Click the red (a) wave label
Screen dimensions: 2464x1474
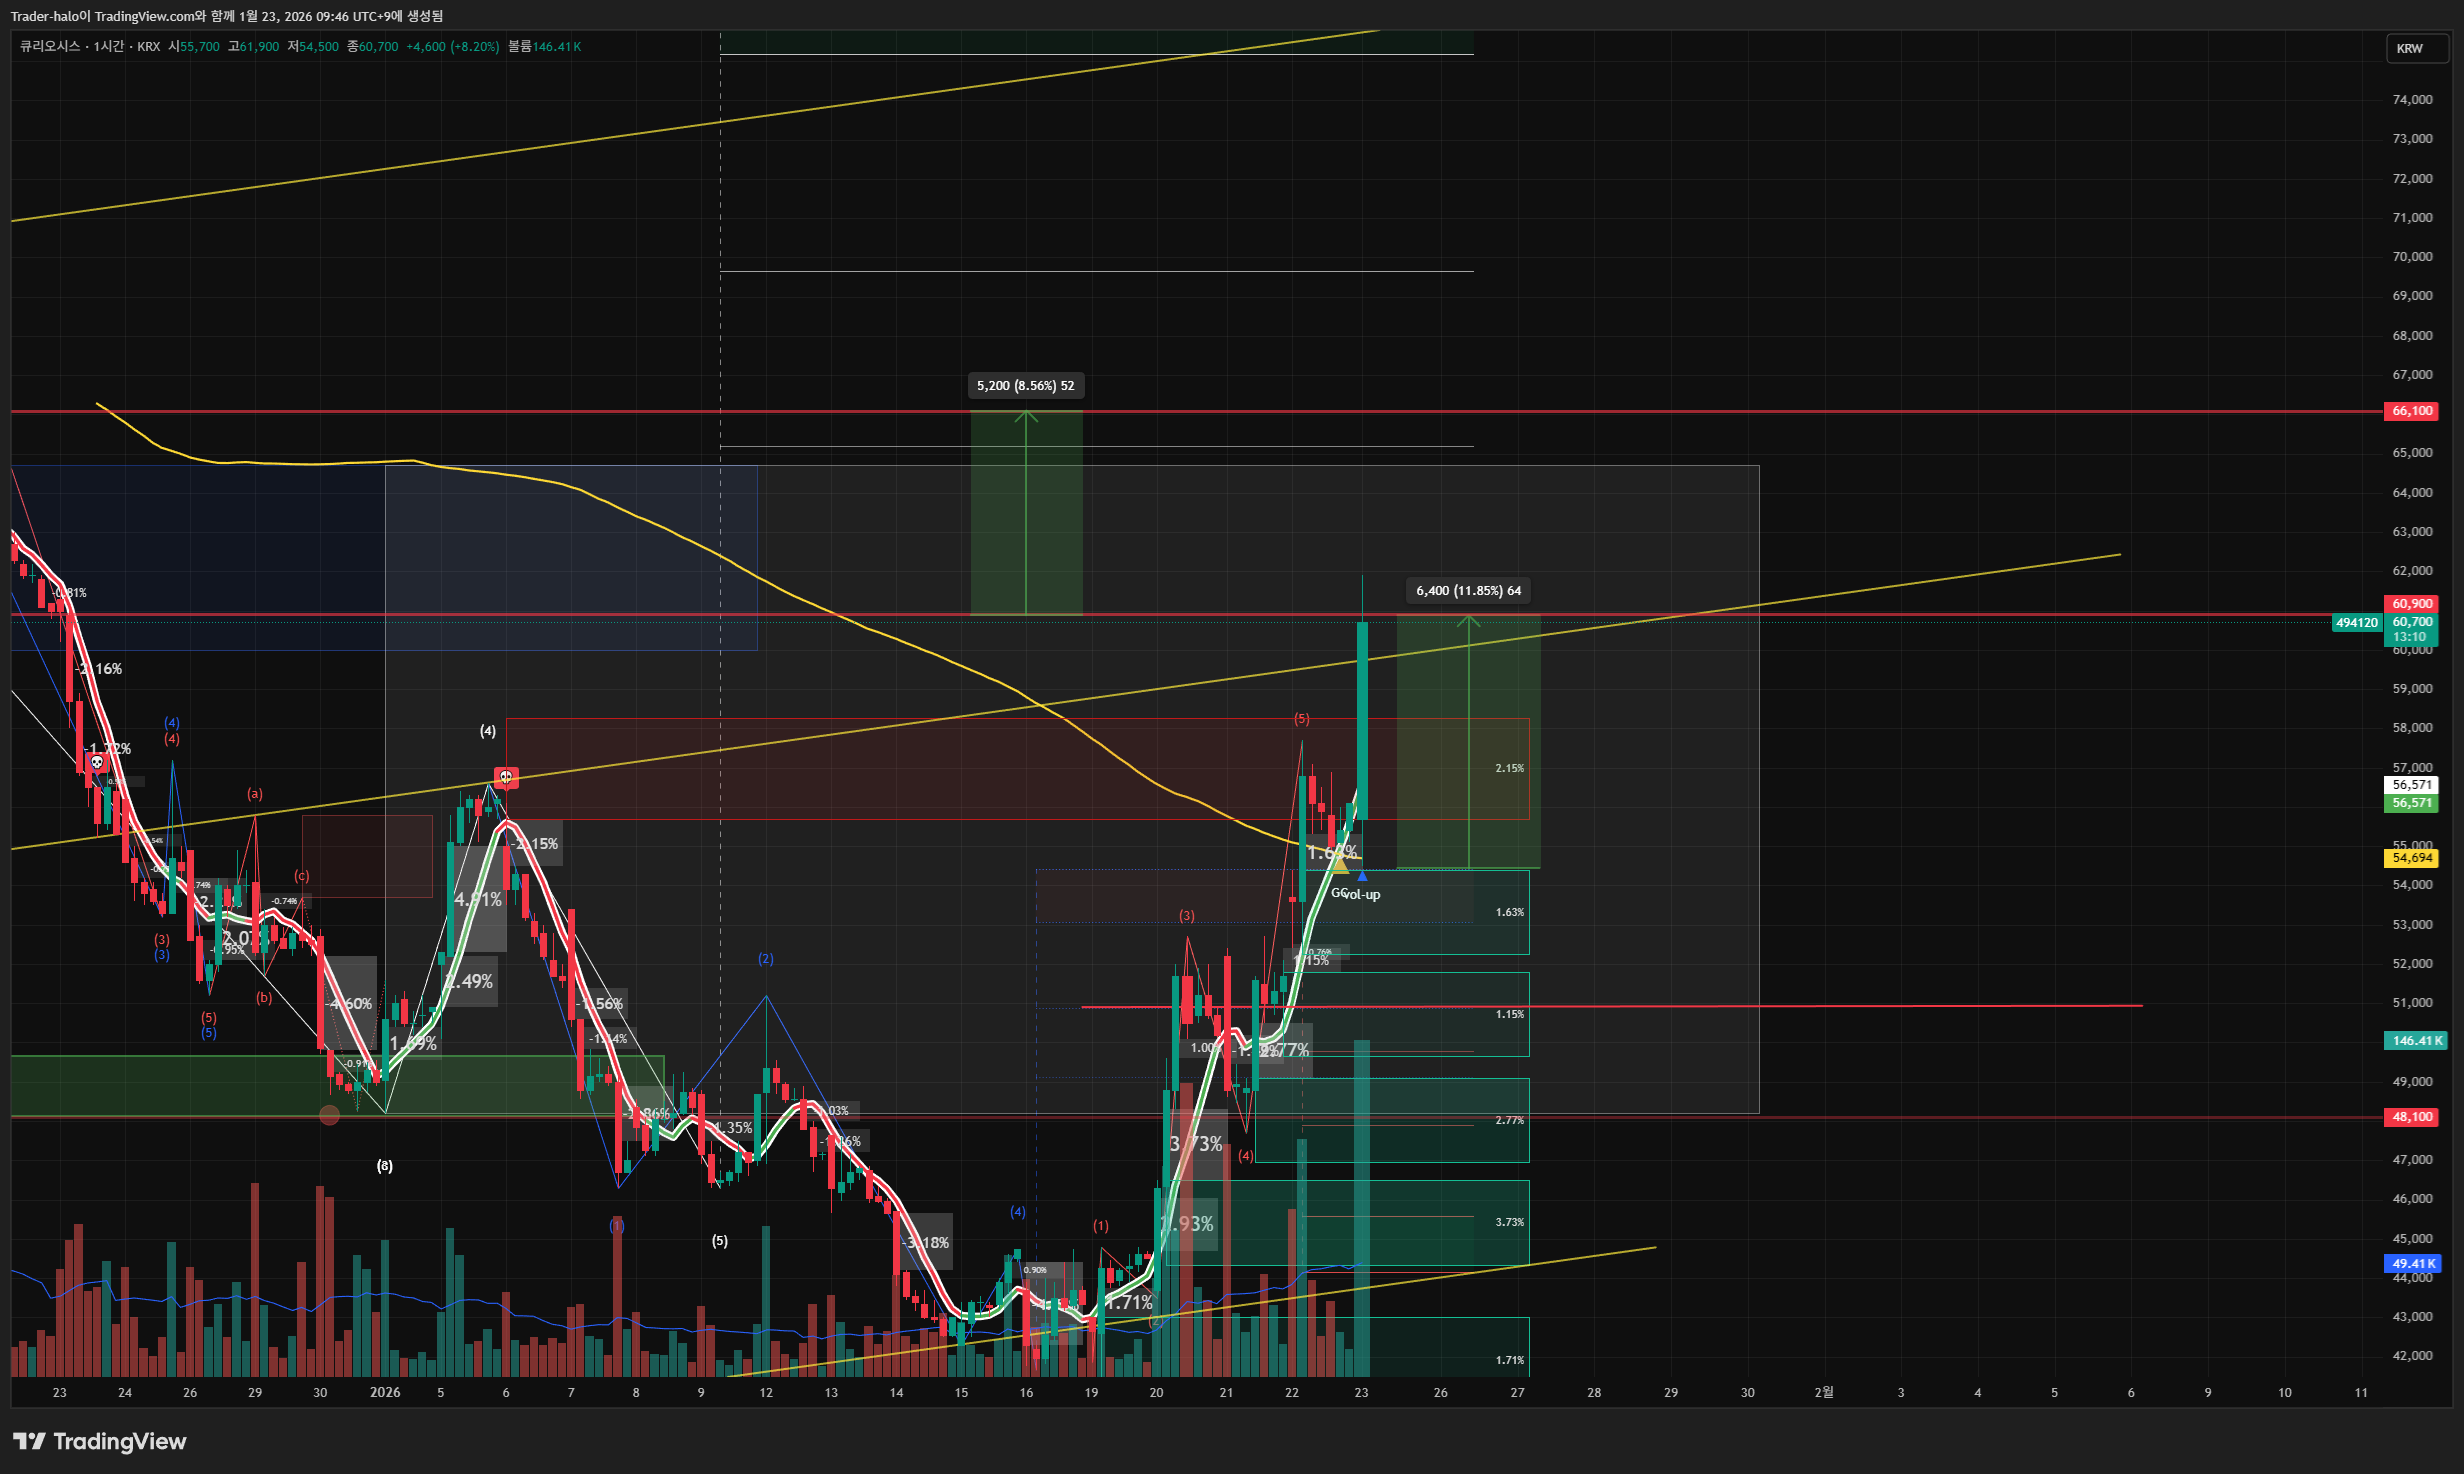pos(255,794)
